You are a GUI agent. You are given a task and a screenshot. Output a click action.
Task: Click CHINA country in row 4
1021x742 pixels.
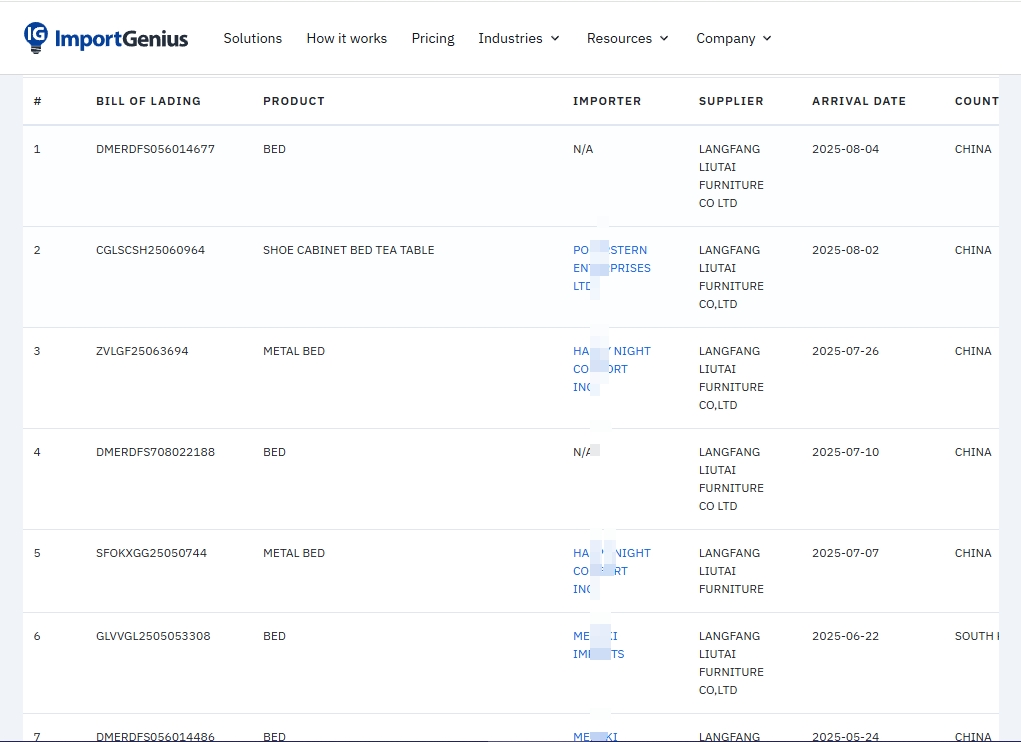pyautogui.click(x=973, y=452)
